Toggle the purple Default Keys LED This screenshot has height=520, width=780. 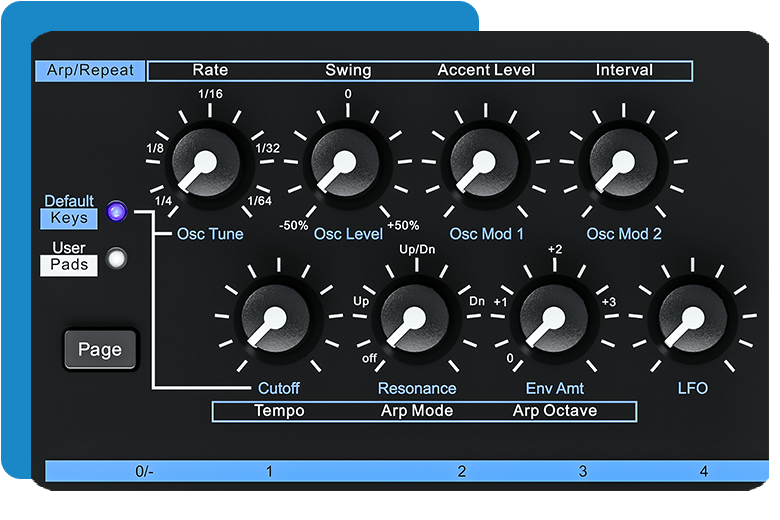click(x=118, y=210)
